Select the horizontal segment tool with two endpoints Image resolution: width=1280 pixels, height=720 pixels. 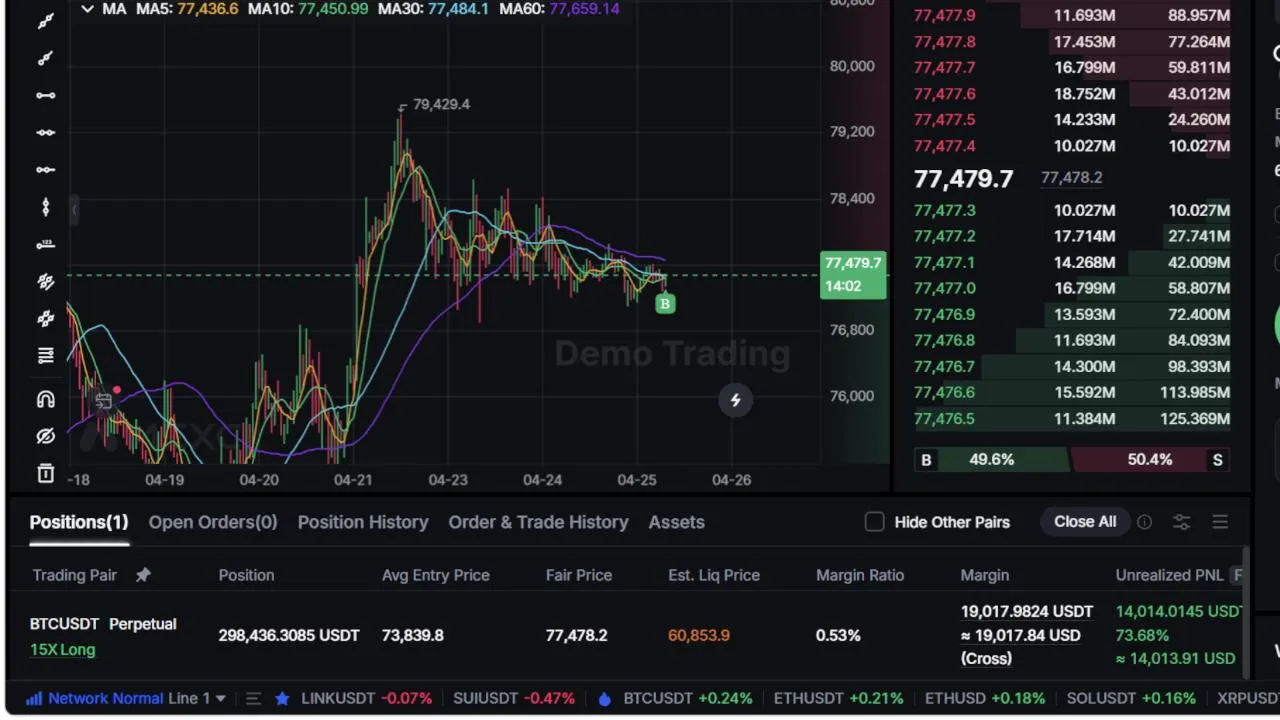(46, 95)
